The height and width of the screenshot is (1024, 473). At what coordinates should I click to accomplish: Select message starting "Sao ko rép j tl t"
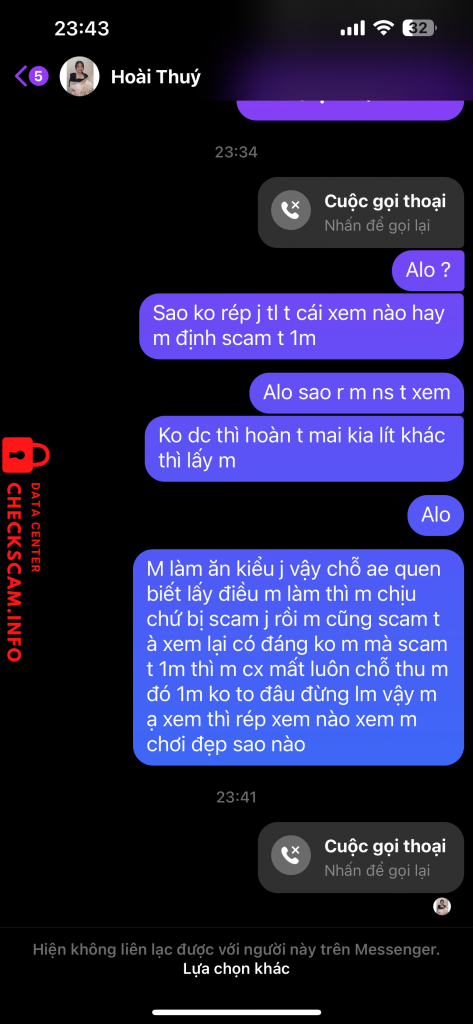302,326
